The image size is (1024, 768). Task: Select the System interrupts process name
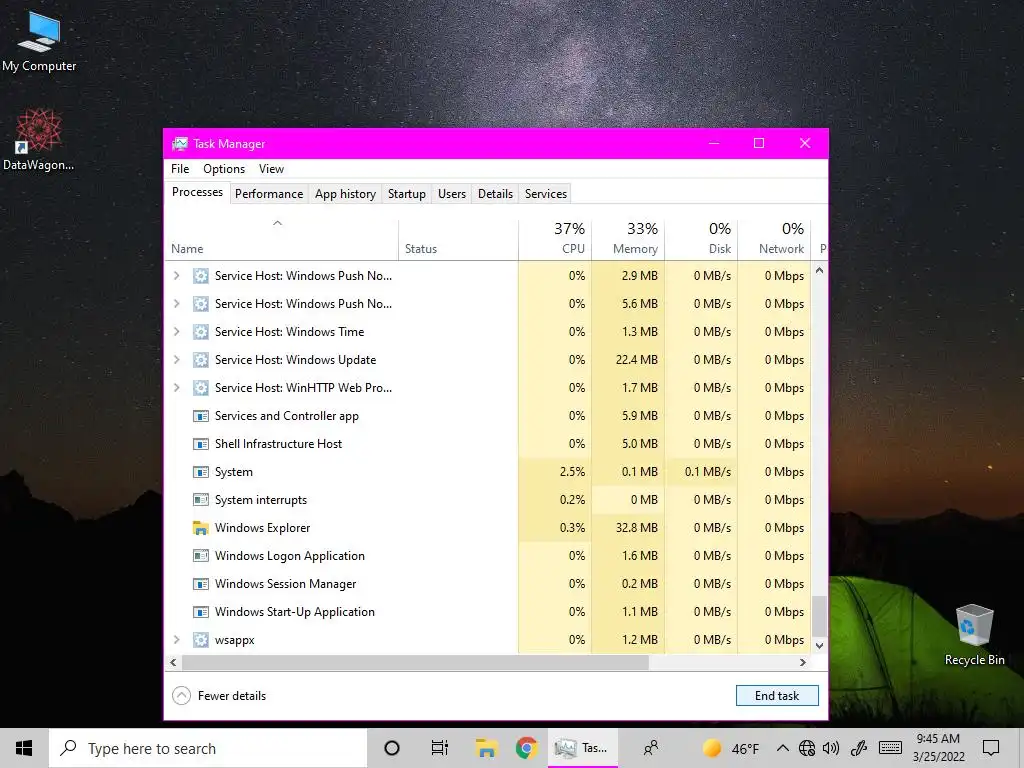point(261,500)
